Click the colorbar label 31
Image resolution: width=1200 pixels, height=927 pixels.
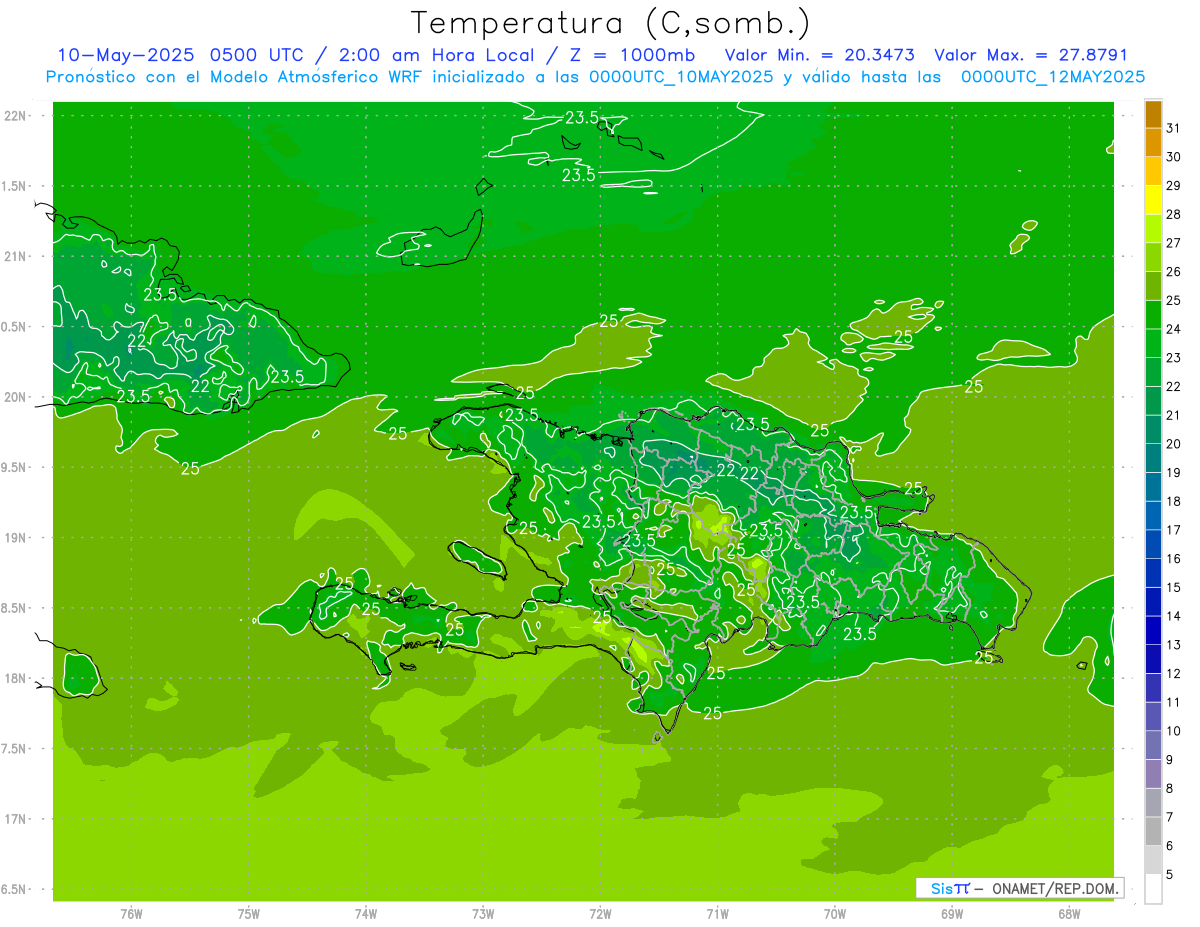point(1174,128)
